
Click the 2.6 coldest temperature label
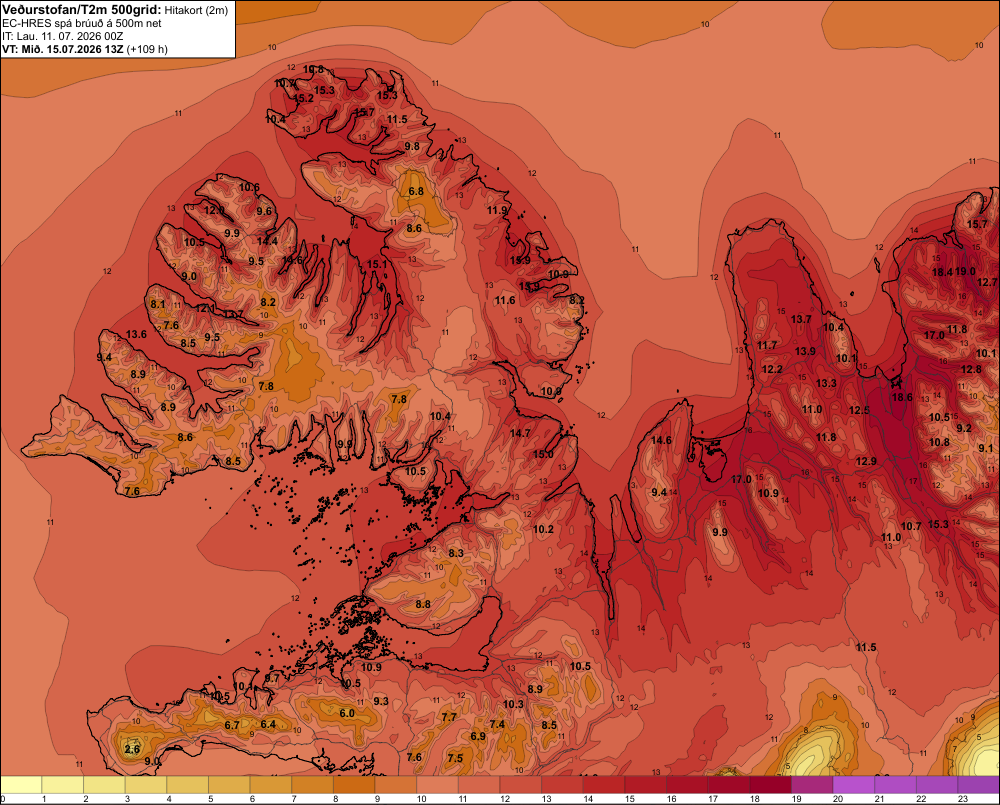[x=132, y=749]
